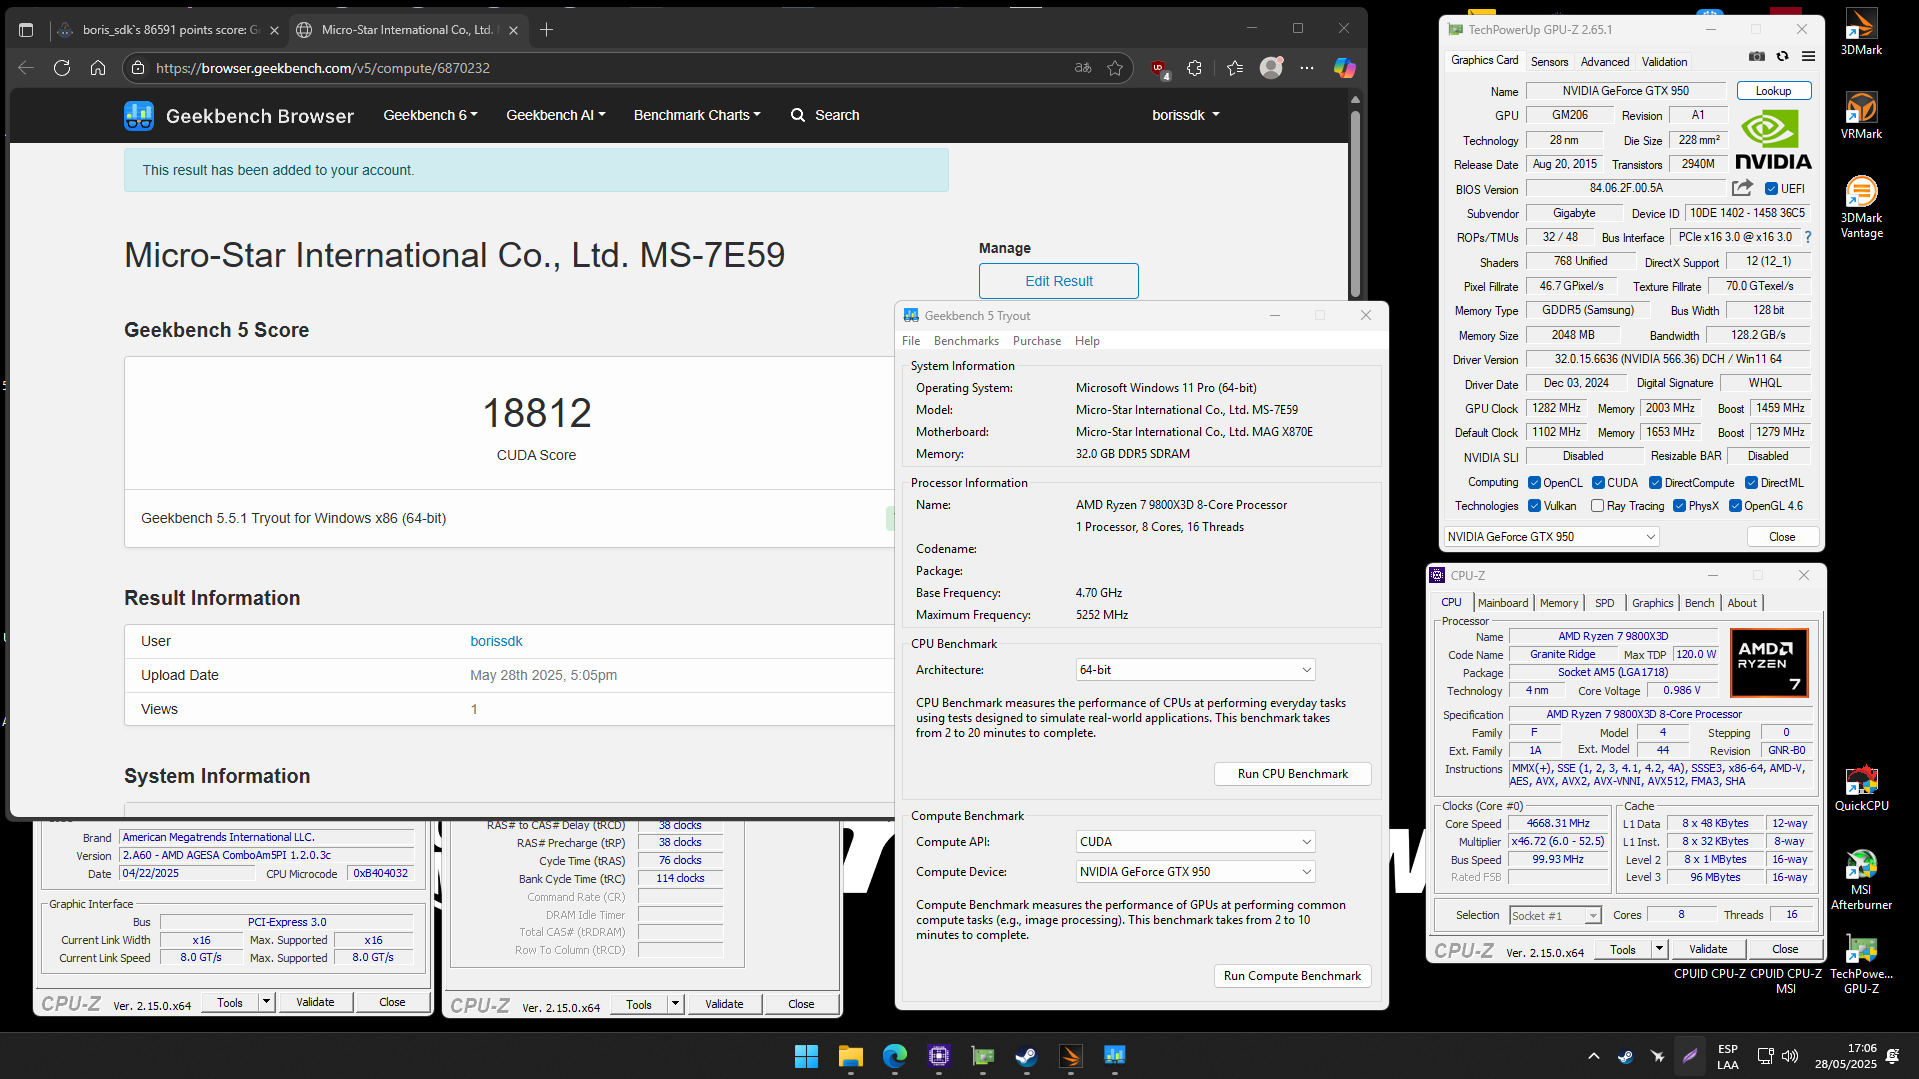Click the Bus Interface question mark icon
The width and height of the screenshot is (1919, 1079).
pyautogui.click(x=1808, y=237)
